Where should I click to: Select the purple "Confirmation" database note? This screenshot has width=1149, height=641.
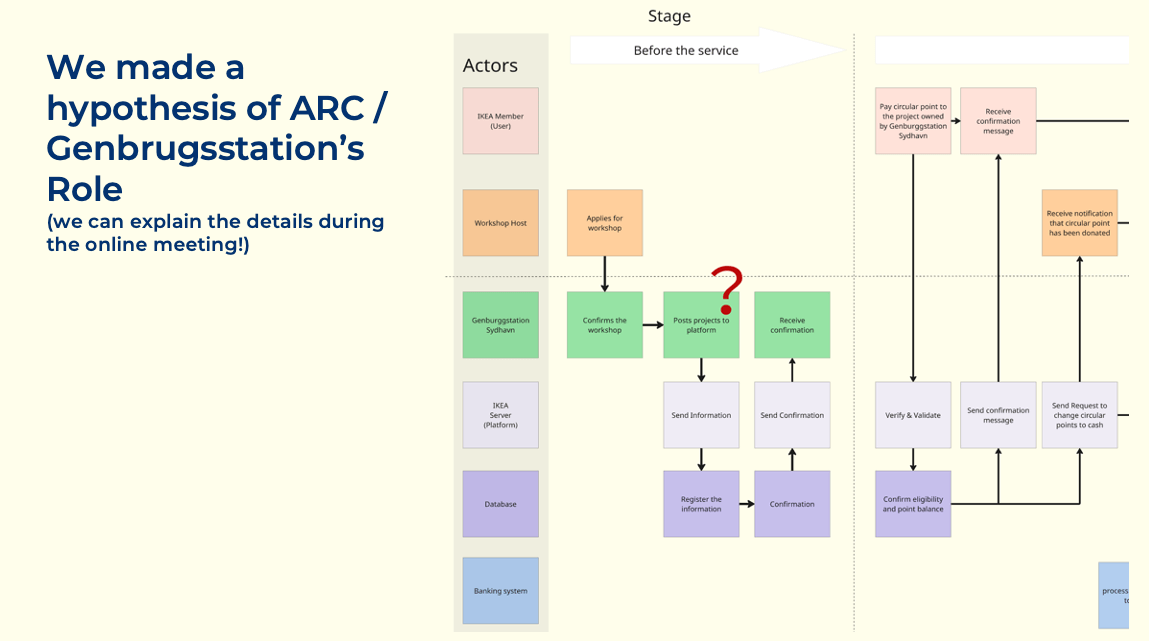[x=792, y=504]
